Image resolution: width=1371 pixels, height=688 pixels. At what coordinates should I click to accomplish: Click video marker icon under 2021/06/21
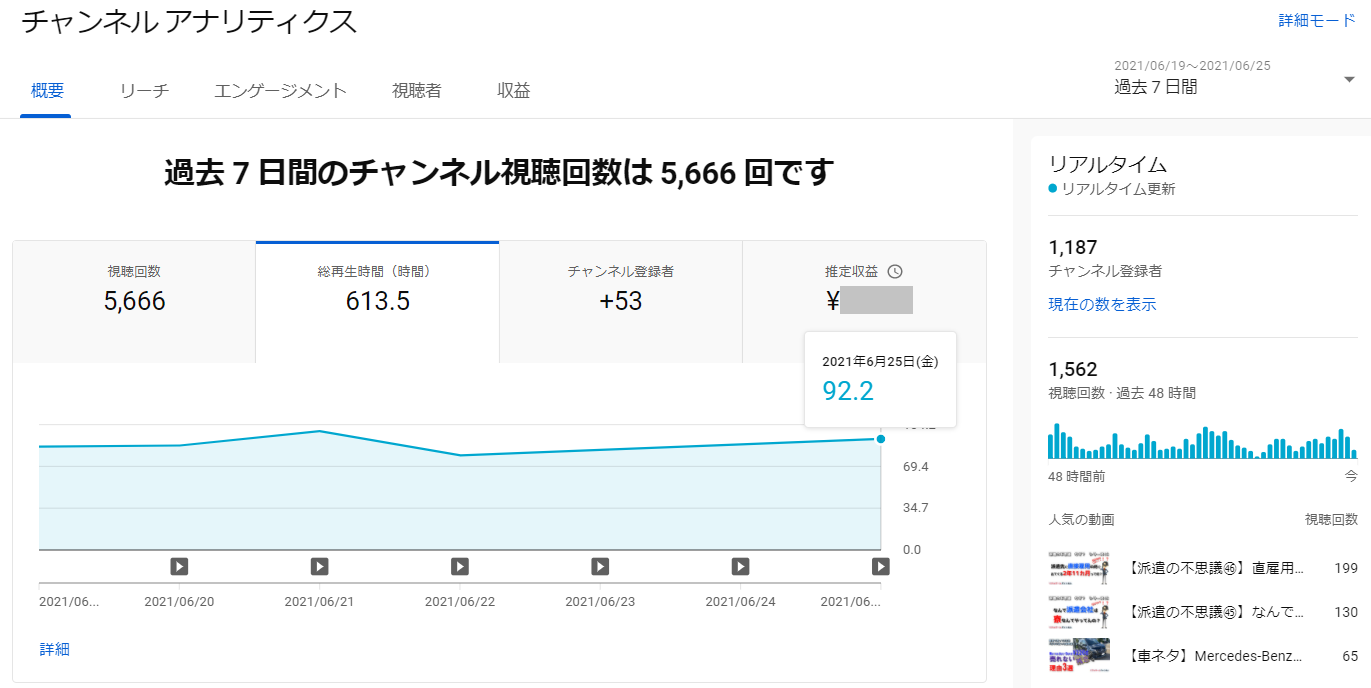[319, 567]
